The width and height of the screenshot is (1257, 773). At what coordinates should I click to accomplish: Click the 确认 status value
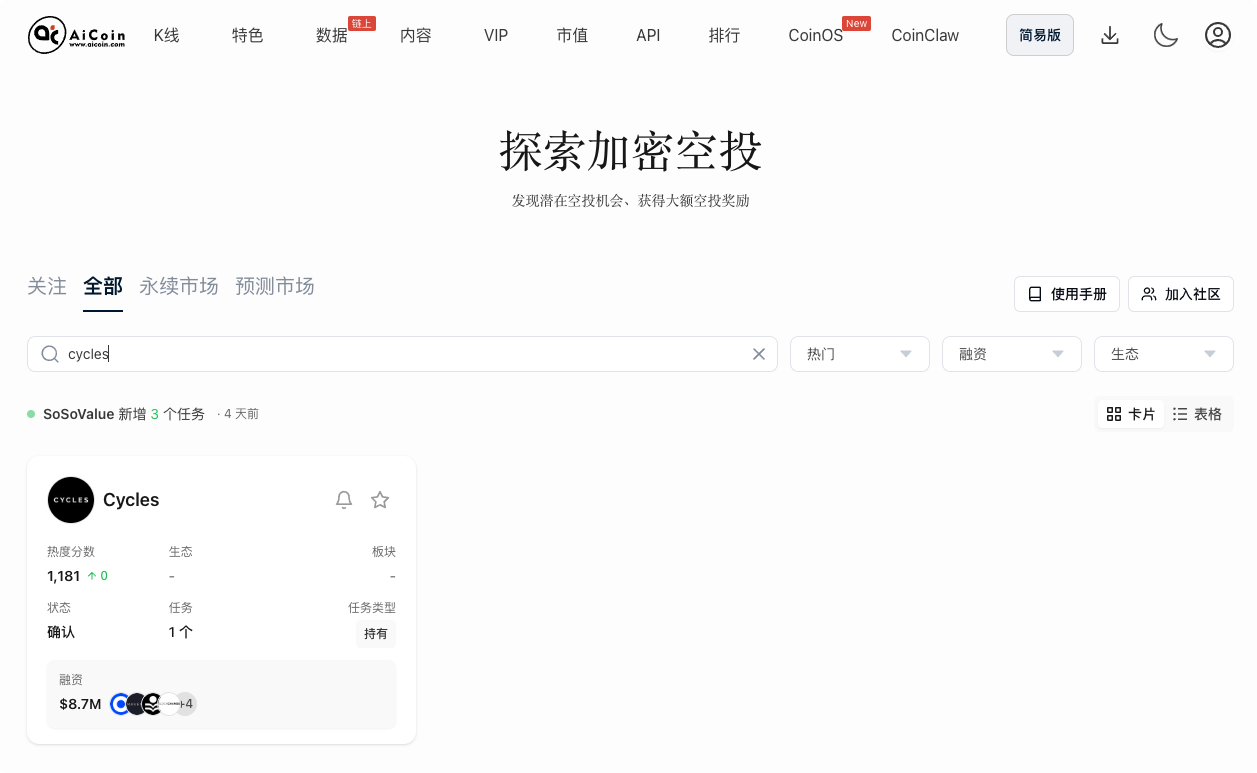61,632
